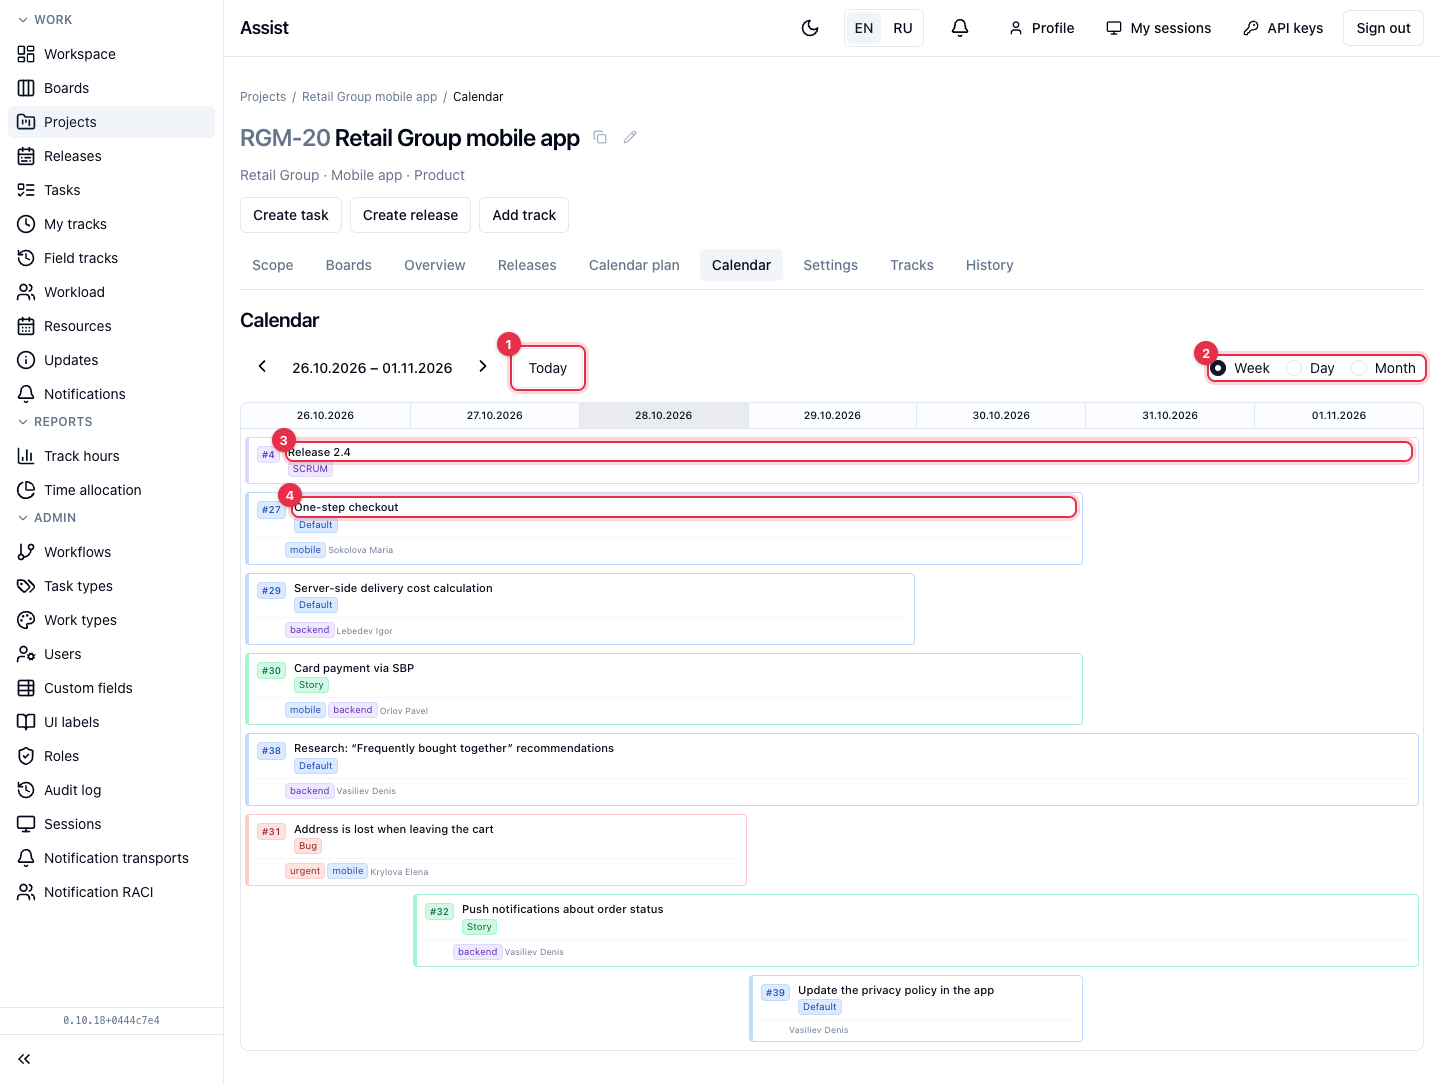Open Roles shield icon
This screenshot has height=1083, width=1440.
tap(26, 756)
